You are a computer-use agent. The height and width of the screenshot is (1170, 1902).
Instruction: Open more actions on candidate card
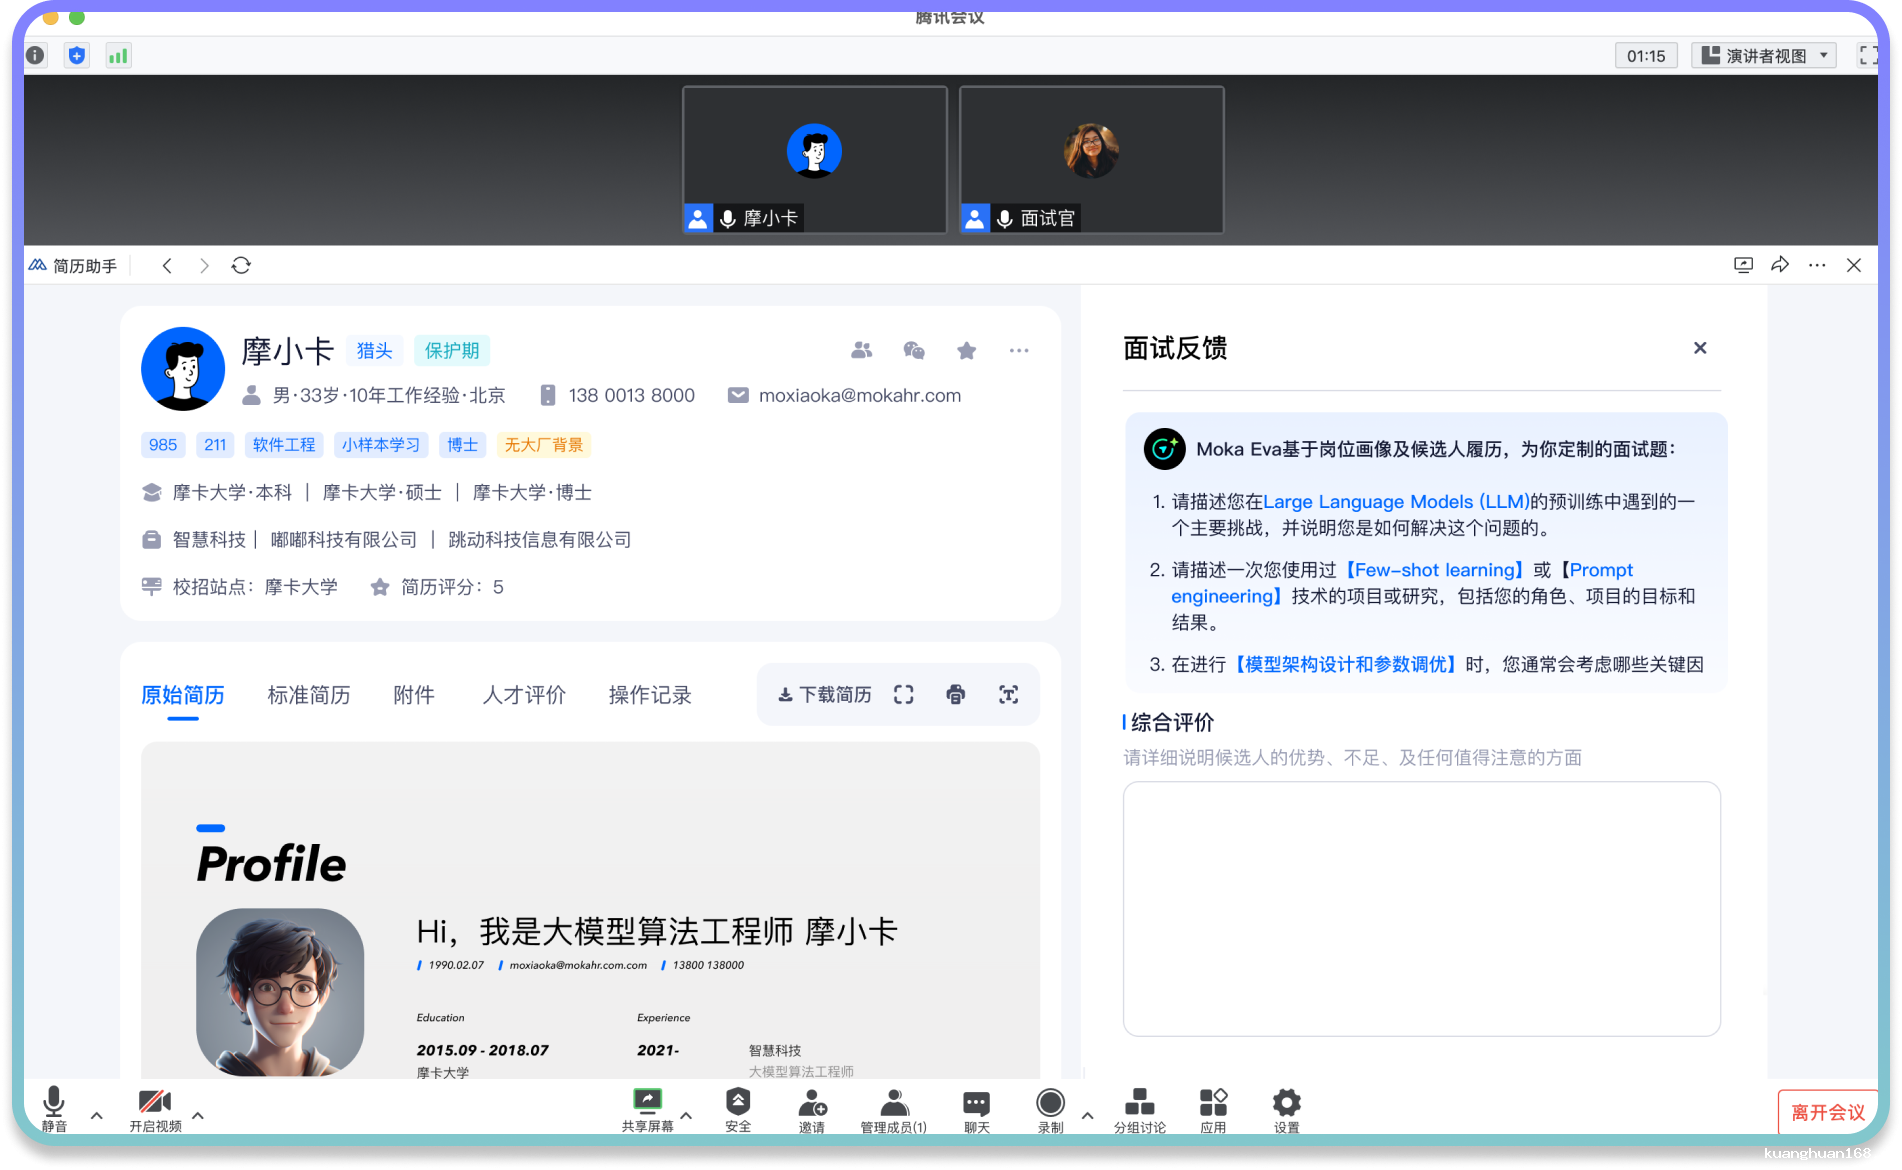[x=1019, y=350]
